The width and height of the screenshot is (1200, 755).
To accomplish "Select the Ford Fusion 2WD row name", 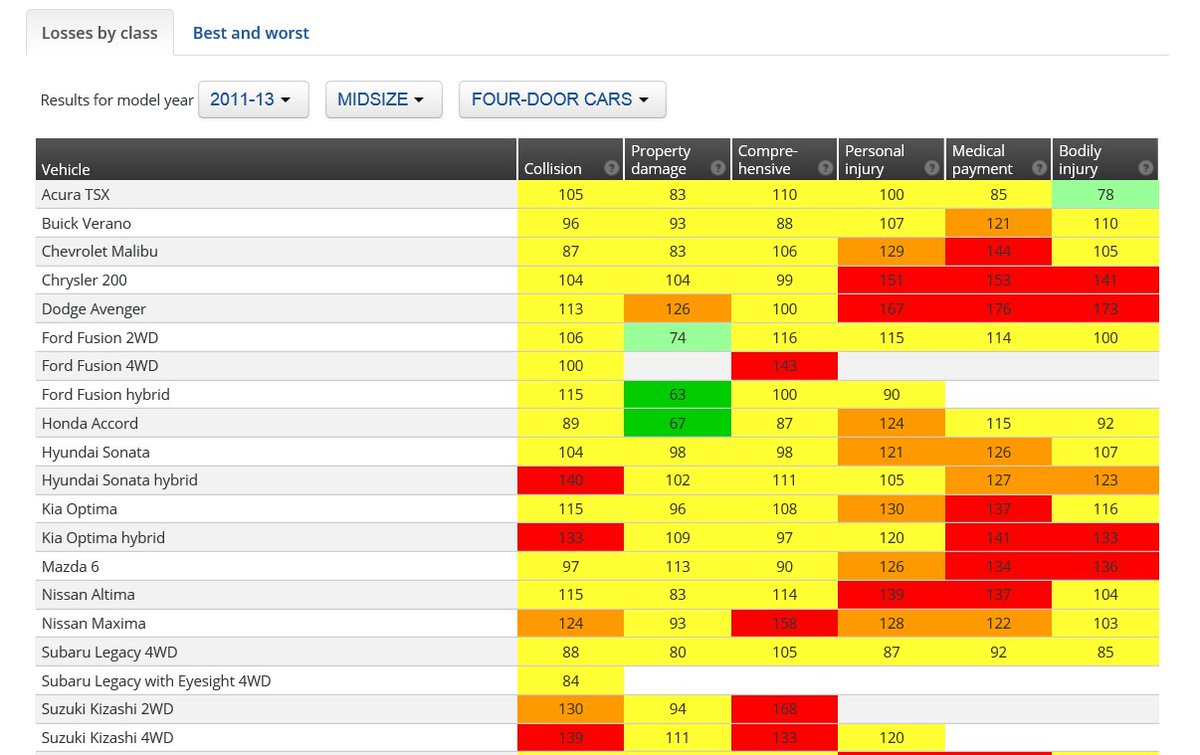I will [x=100, y=338].
